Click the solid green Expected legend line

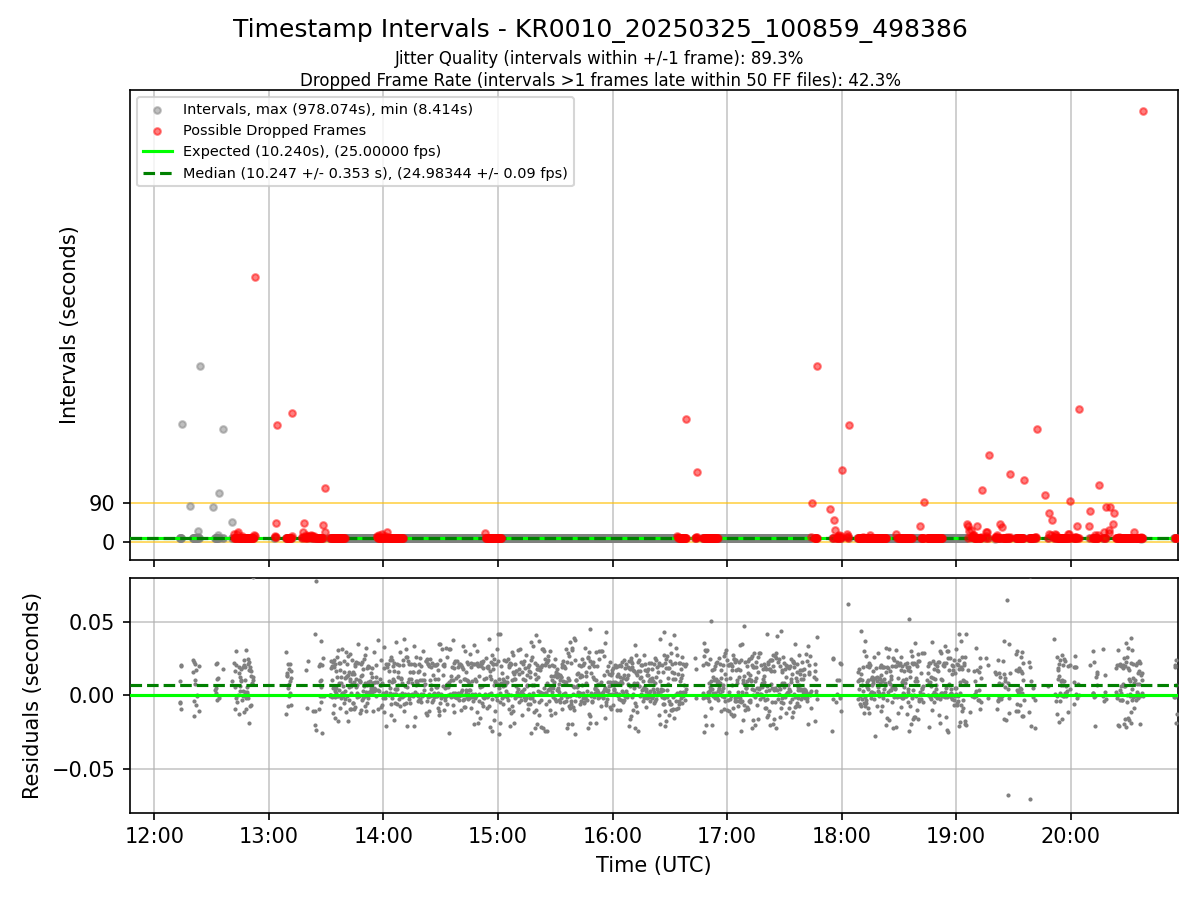coord(156,152)
